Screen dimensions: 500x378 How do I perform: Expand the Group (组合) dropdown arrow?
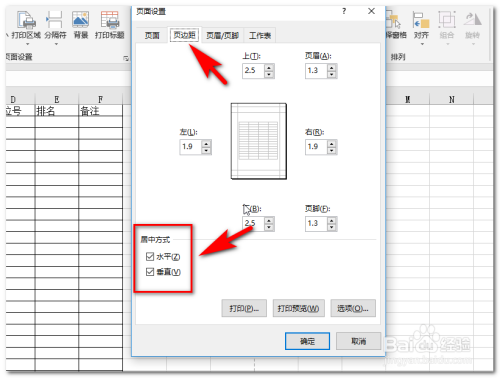pyautogui.click(x=448, y=44)
